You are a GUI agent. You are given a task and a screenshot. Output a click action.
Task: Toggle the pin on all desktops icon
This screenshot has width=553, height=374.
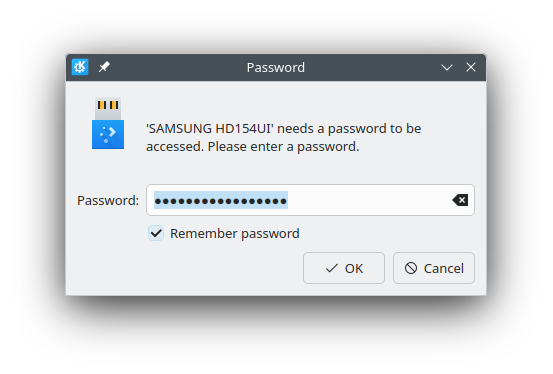[104, 67]
